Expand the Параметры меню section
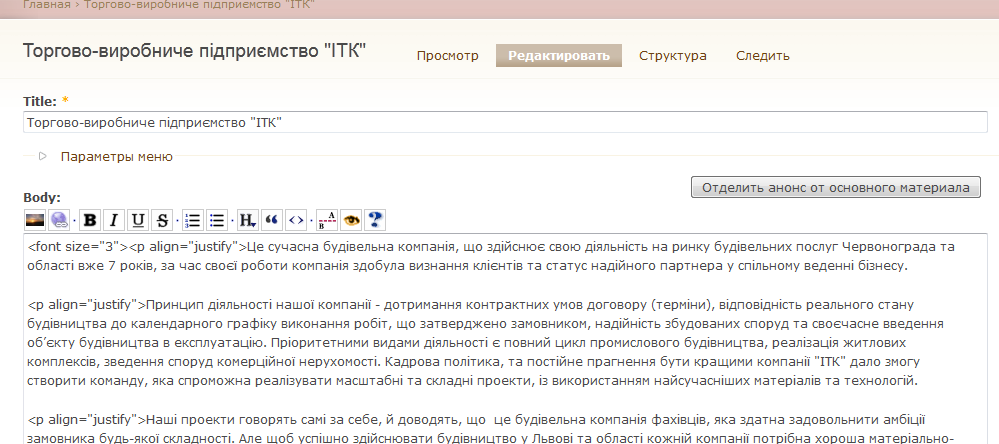 (43, 156)
